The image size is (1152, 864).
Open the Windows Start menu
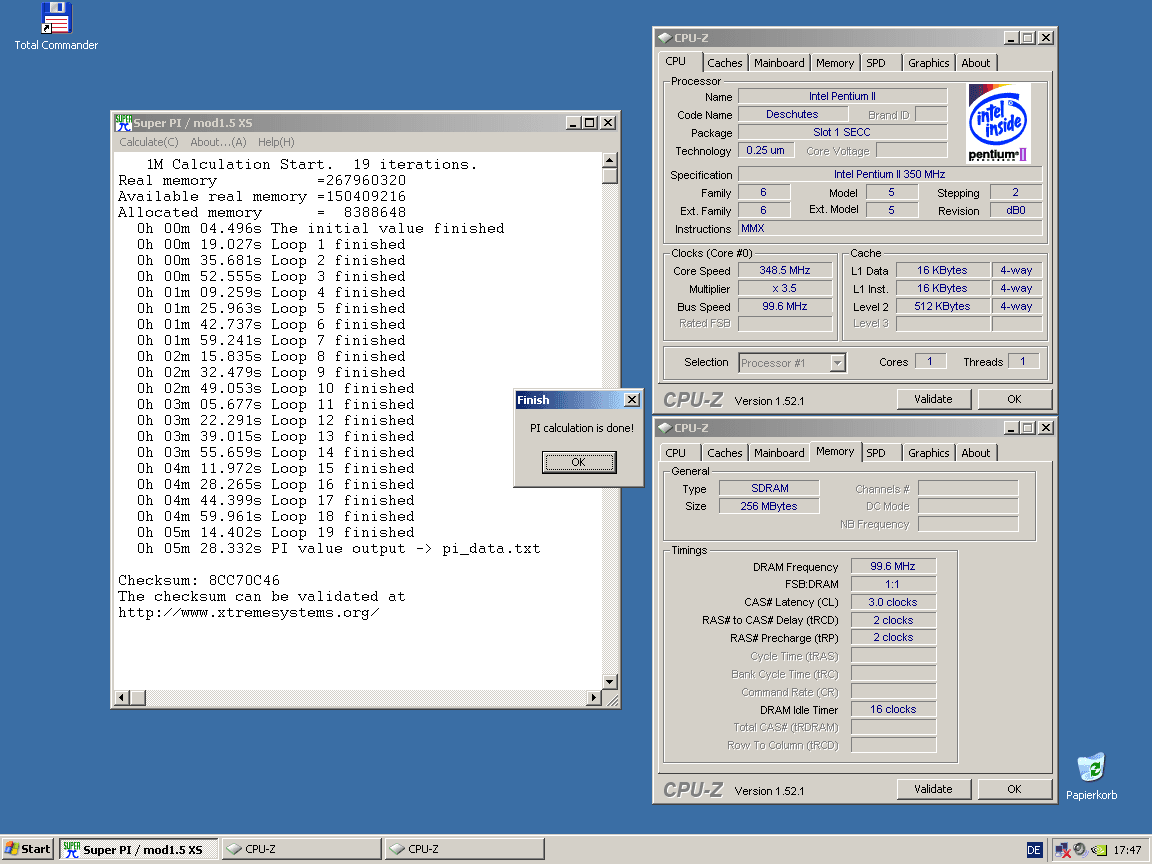click(x=28, y=849)
